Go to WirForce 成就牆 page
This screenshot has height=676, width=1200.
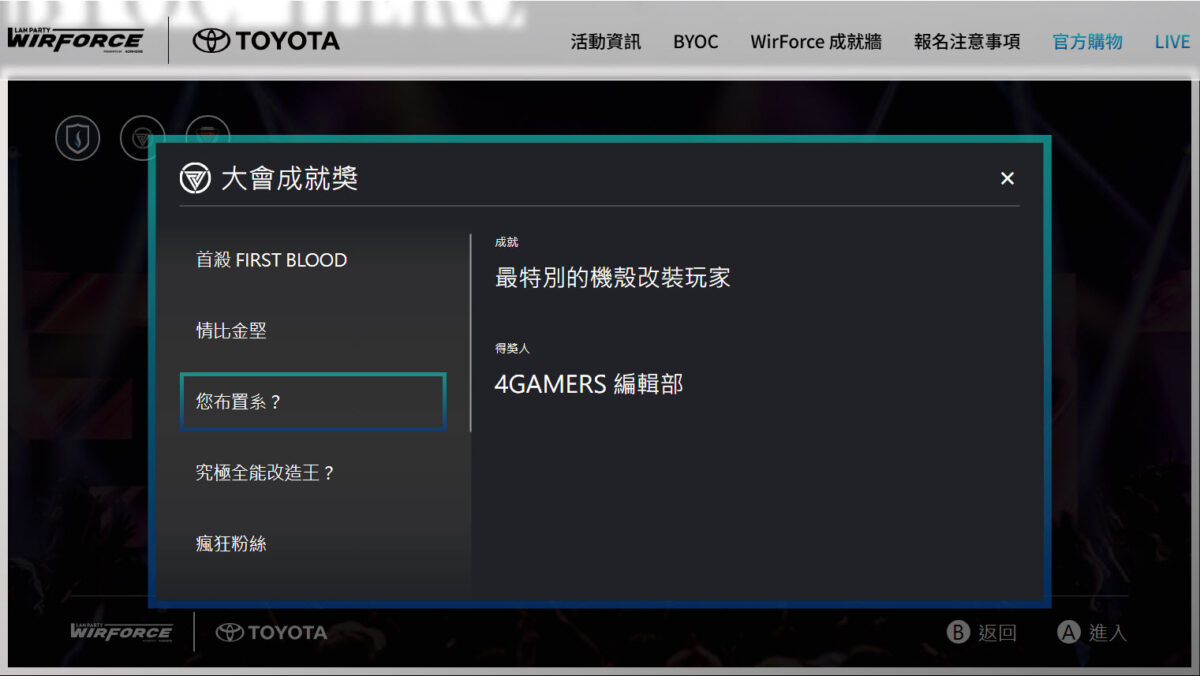(816, 42)
